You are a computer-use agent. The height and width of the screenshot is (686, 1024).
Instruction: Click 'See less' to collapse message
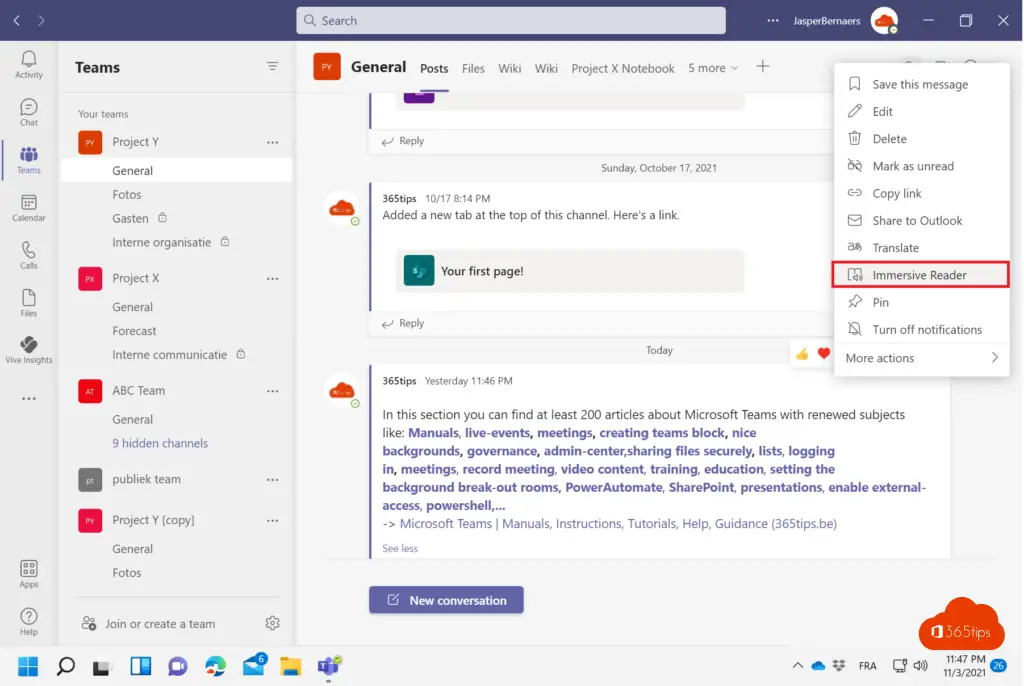click(400, 548)
